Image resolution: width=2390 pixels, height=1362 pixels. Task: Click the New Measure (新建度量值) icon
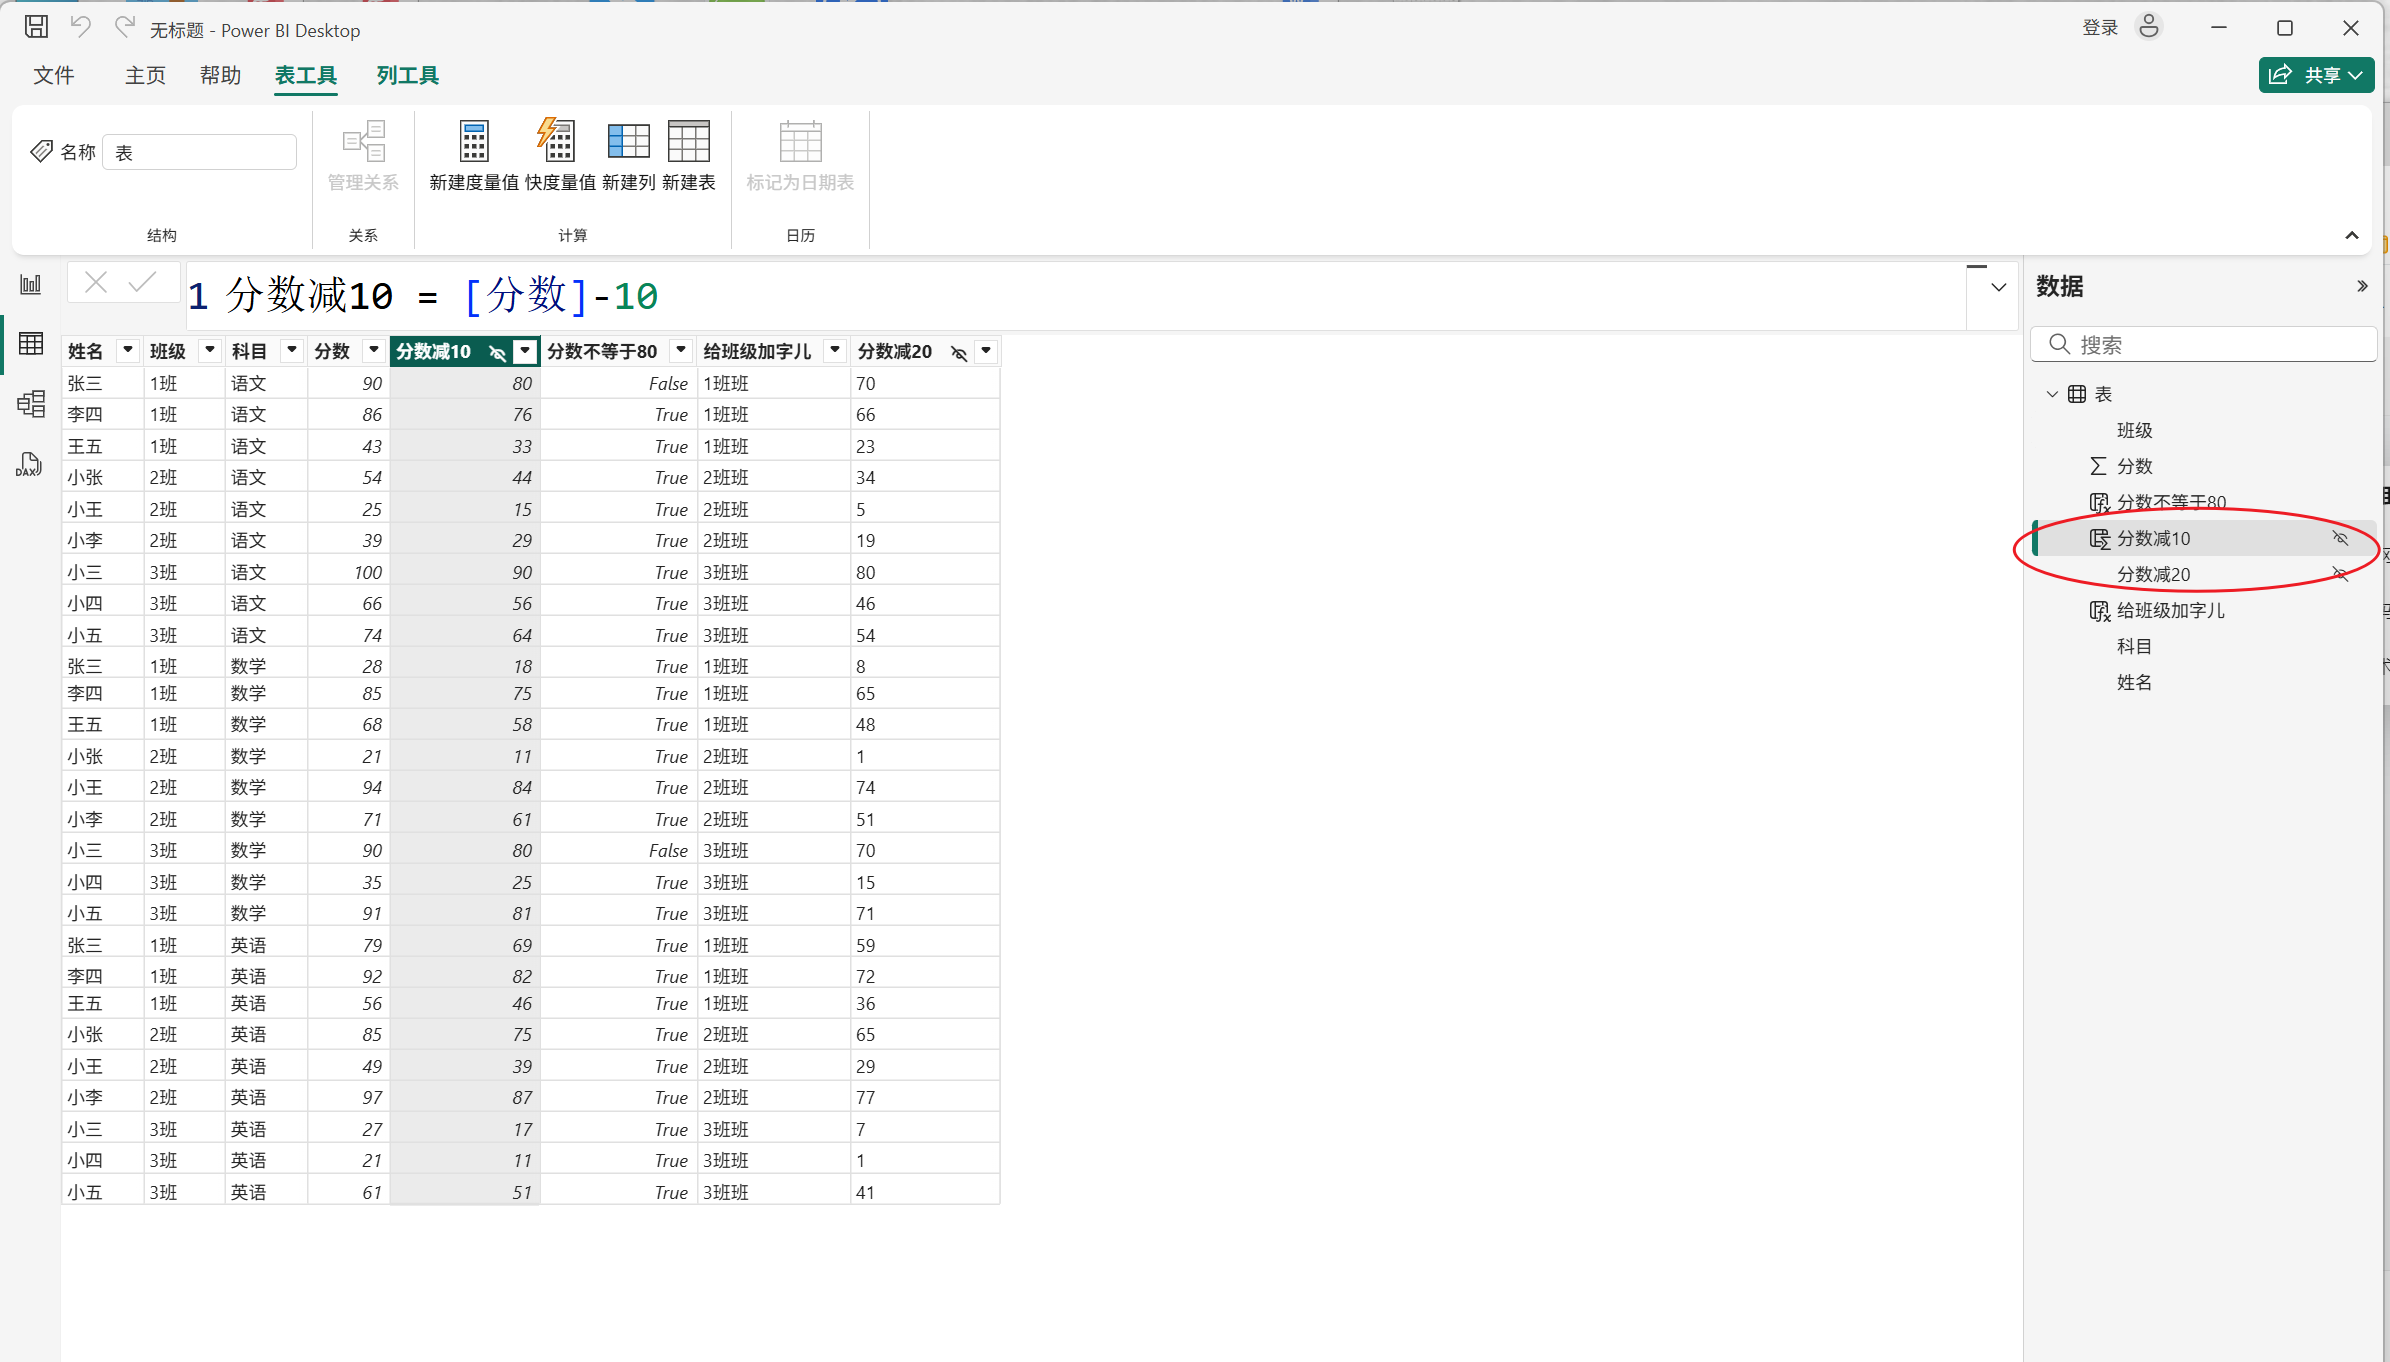pyautogui.click(x=474, y=142)
